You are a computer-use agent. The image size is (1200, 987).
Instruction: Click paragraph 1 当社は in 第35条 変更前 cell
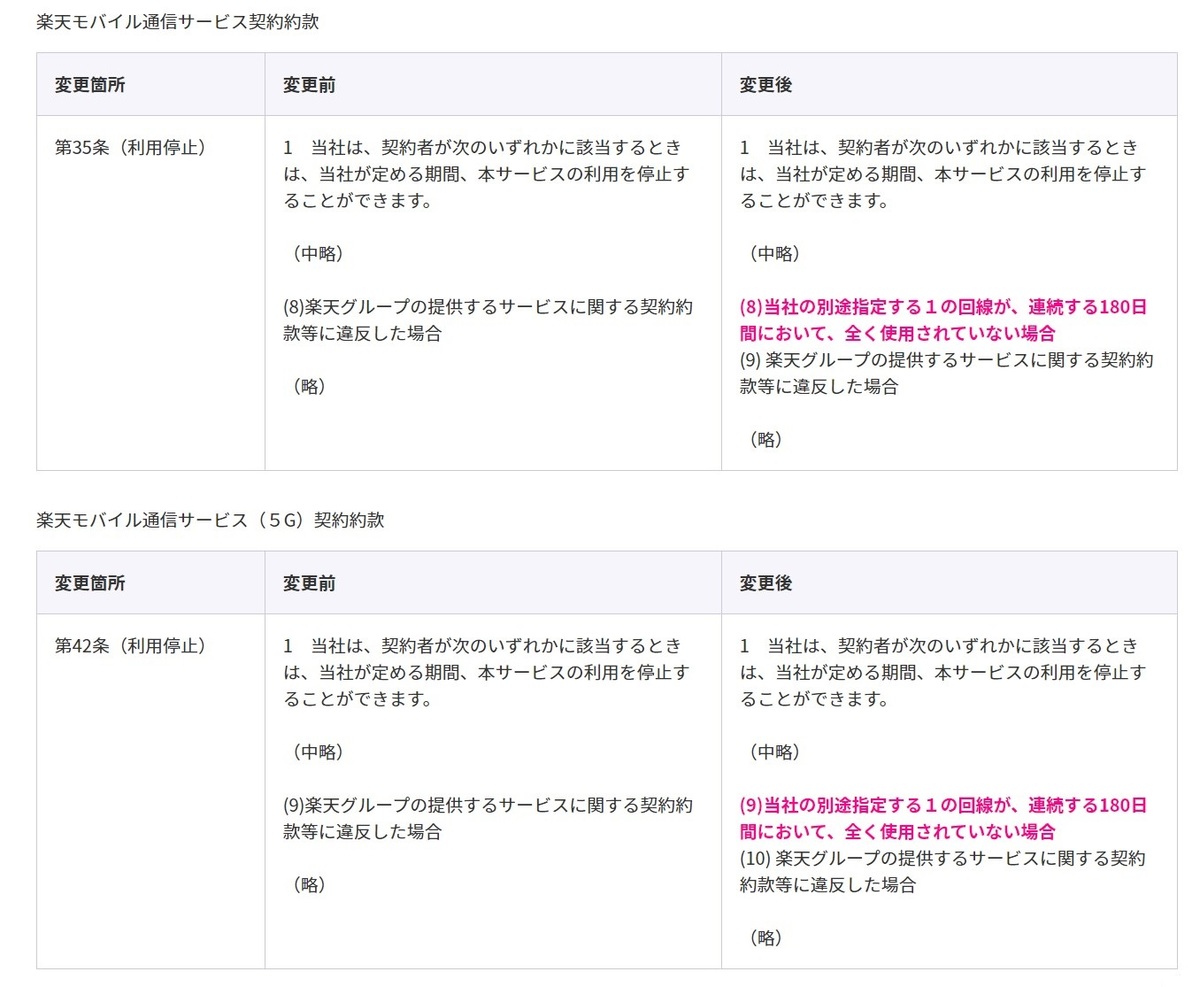[487, 174]
